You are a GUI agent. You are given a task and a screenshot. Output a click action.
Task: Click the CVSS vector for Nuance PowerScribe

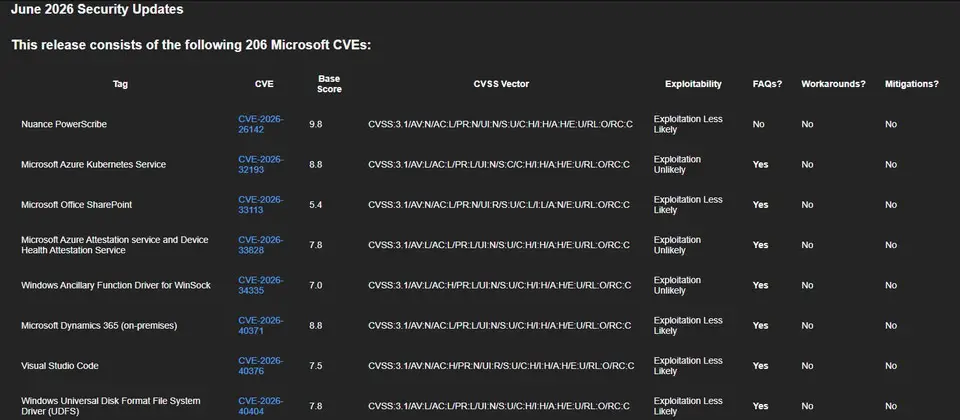pyautogui.click(x=501, y=124)
